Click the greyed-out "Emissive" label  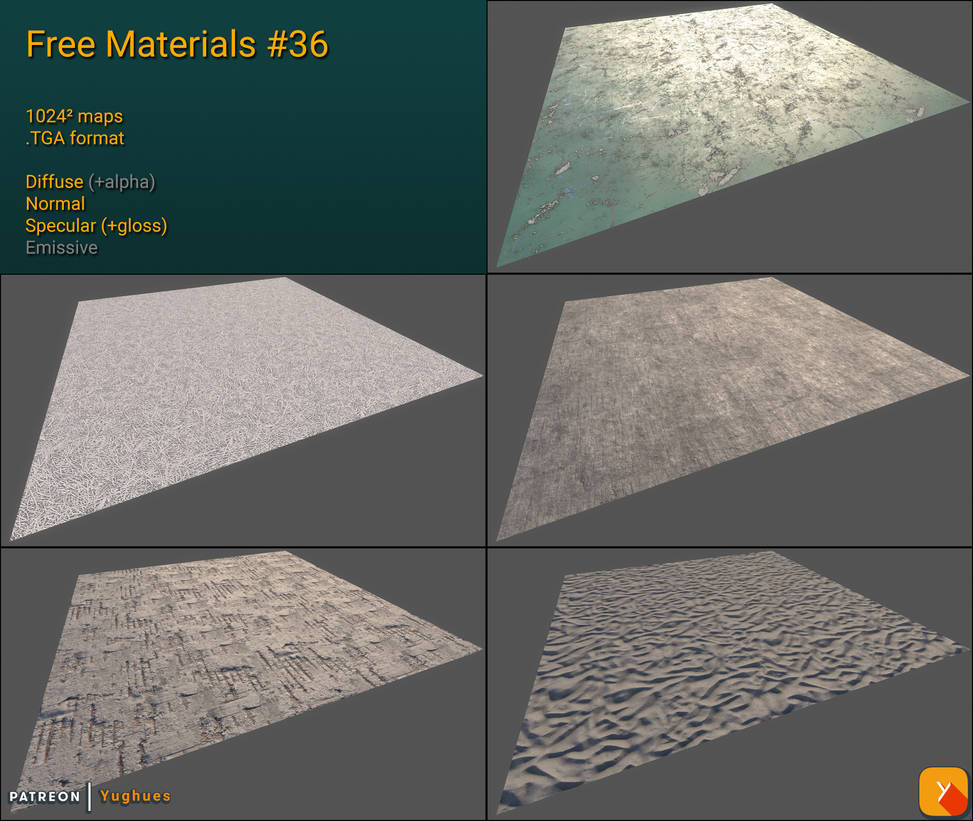click(61, 248)
